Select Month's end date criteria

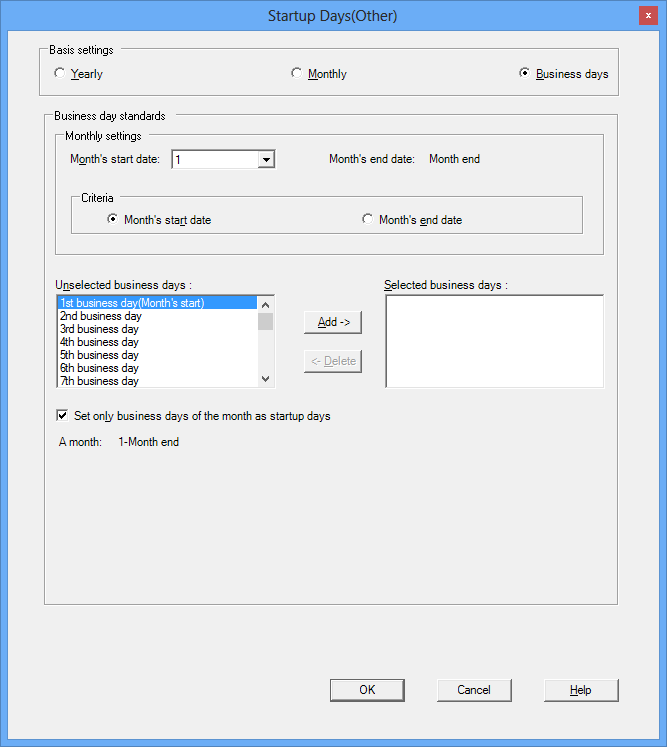pos(368,219)
